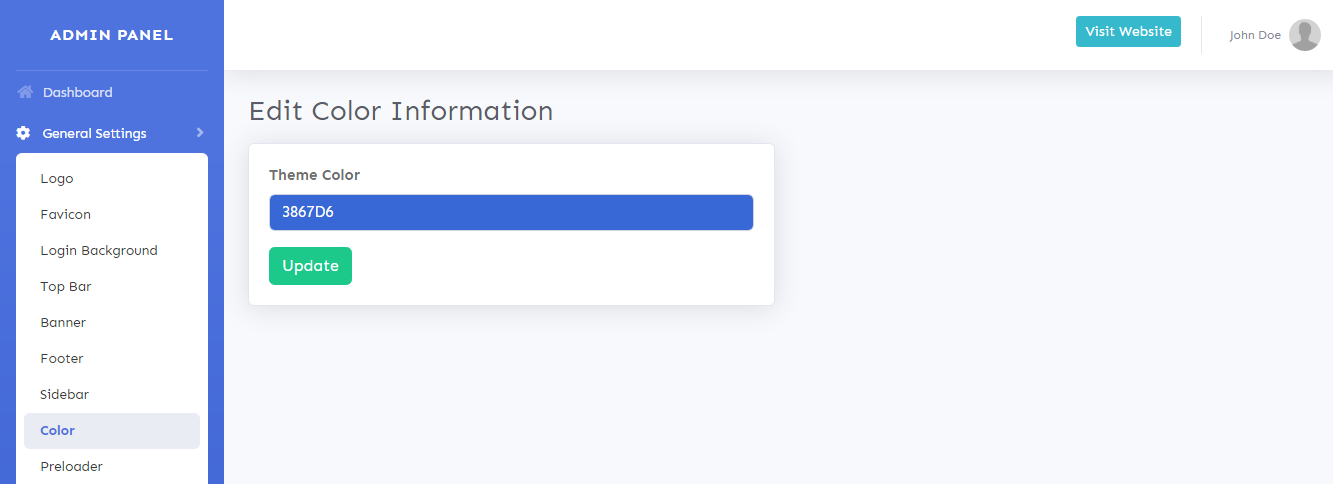Click the John Doe username text
Screen dimensions: 1333x484
[x=1255, y=35]
